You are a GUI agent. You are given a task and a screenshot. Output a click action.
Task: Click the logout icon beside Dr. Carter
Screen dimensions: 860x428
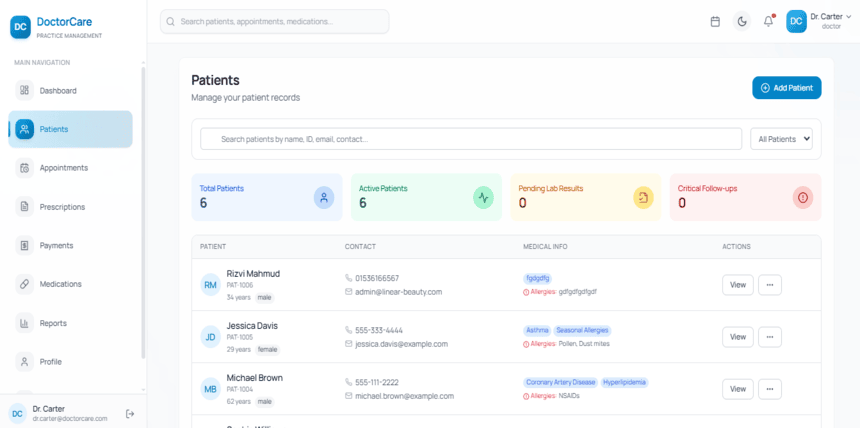pyautogui.click(x=130, y=413)
